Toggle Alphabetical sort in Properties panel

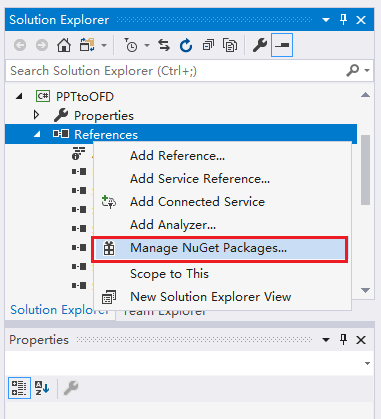[42, 388]
